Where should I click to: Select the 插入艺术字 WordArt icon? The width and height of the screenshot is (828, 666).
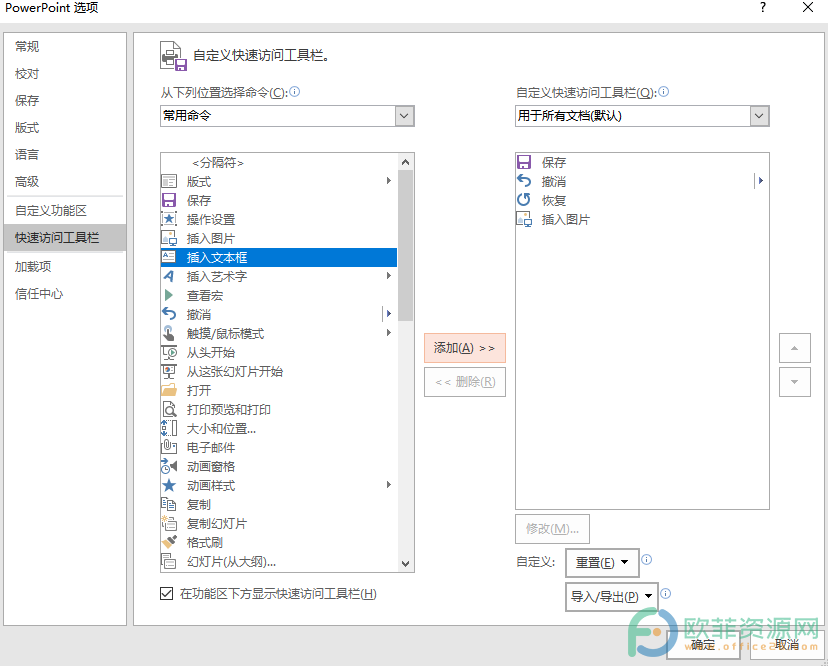pyautogui.click(x=169, y=276)
